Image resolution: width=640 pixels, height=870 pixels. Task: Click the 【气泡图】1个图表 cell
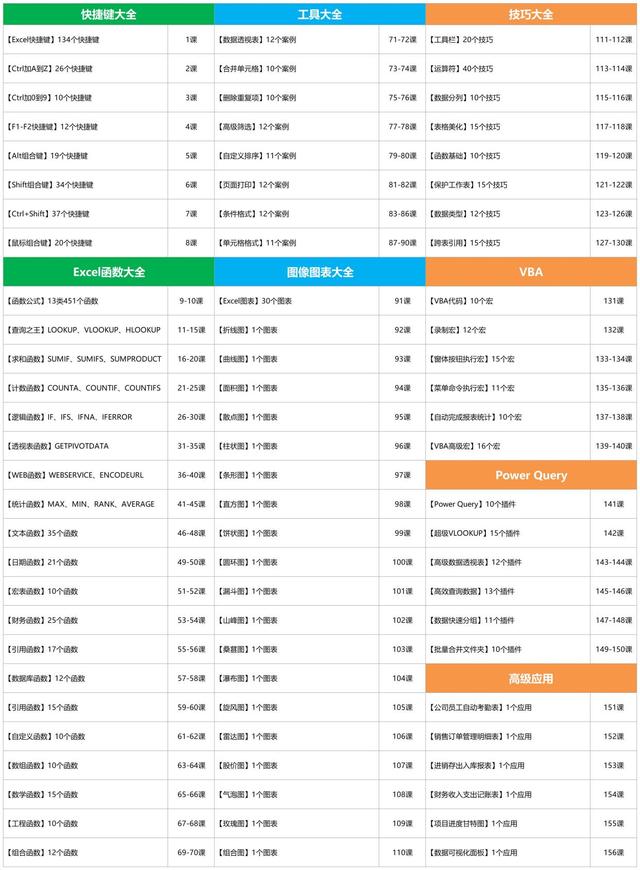tap(297, 795)
